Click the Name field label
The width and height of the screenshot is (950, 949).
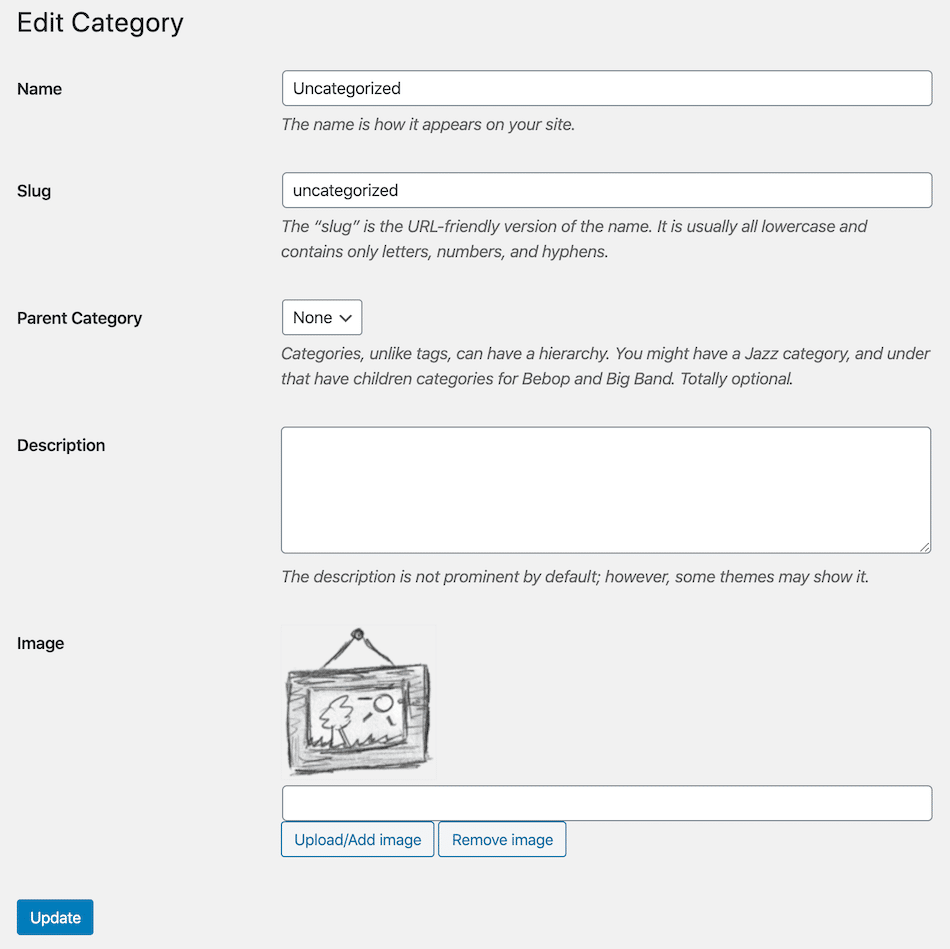40,89
